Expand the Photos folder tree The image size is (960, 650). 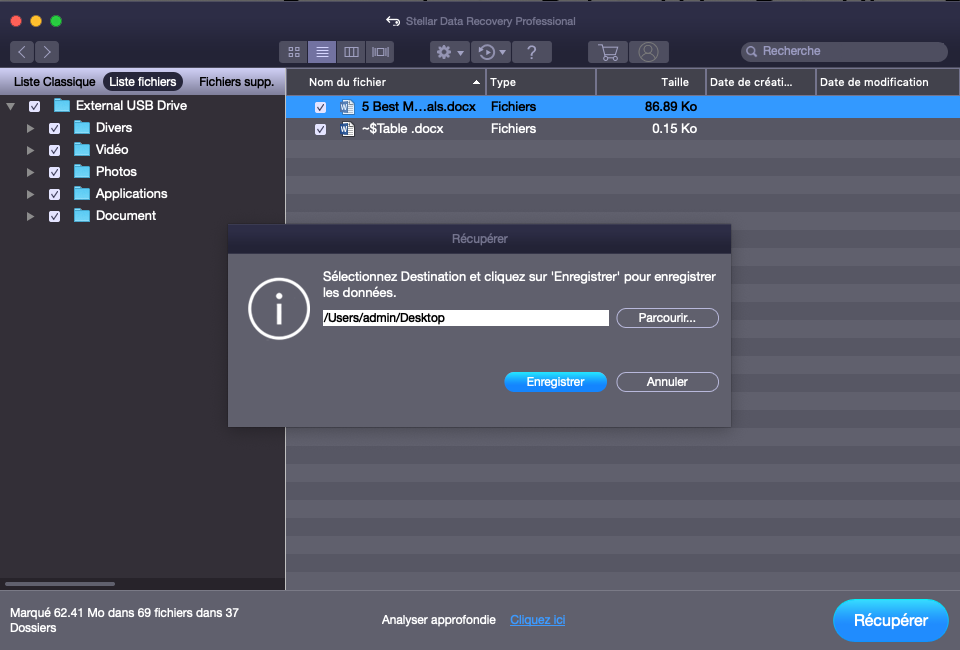31,172
